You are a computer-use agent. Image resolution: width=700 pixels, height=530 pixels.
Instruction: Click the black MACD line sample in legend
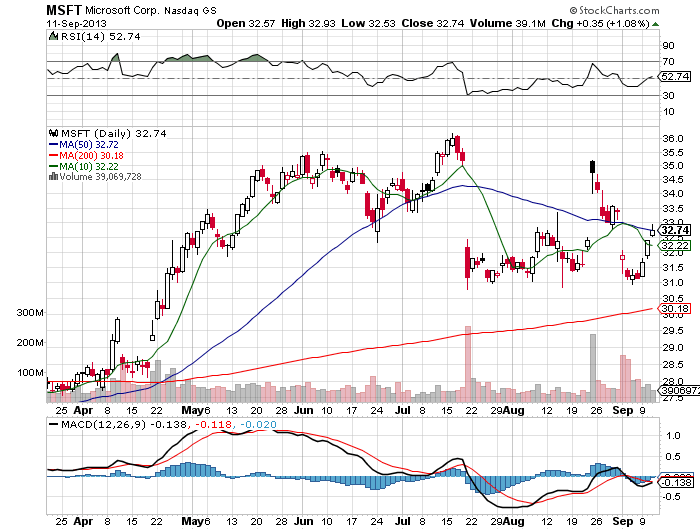53,424
